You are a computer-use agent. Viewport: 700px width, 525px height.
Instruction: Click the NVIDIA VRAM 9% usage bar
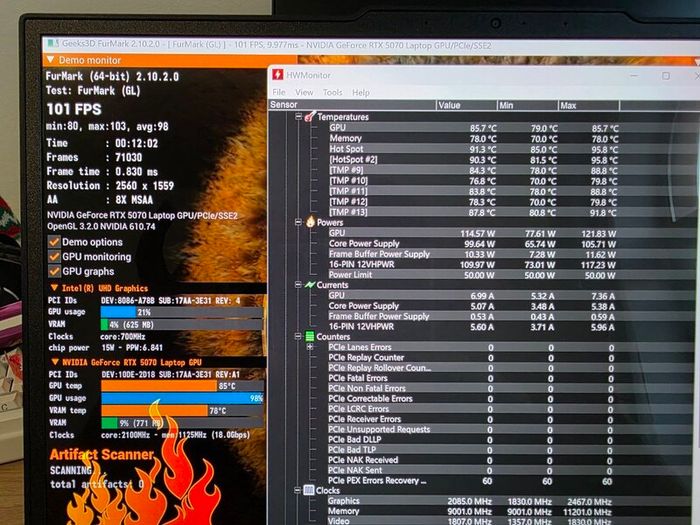[x=182, y=422]
